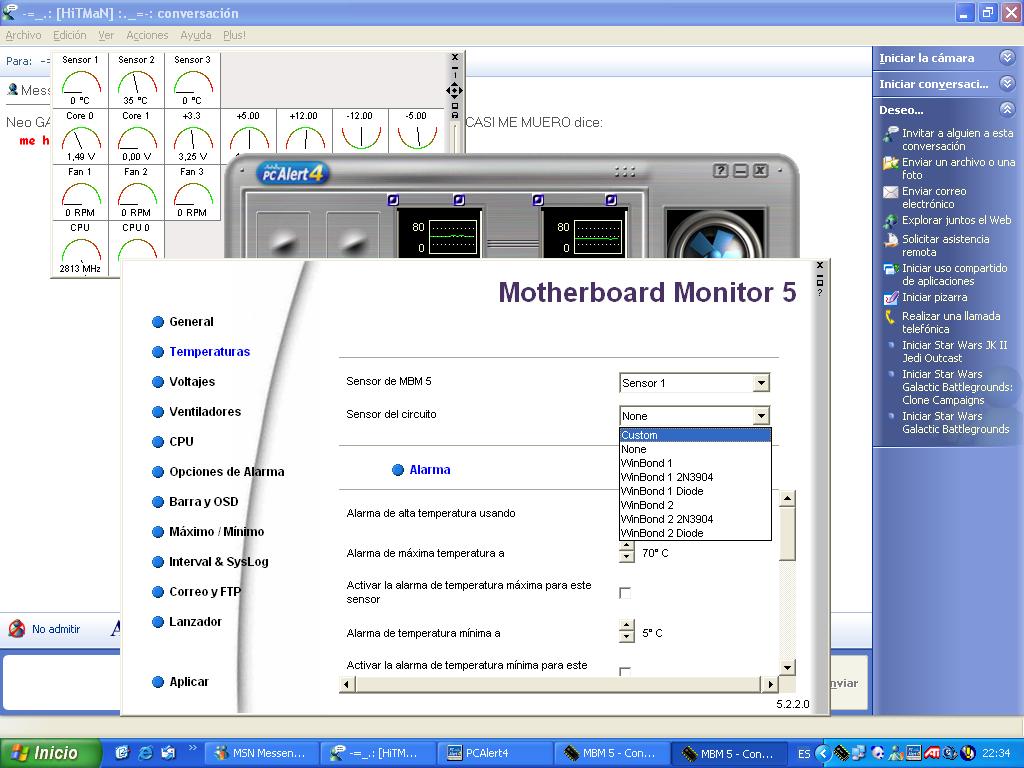Open the Ventiladores section
The height and width of the screenshot is (768, 1024).
[197, 411]
